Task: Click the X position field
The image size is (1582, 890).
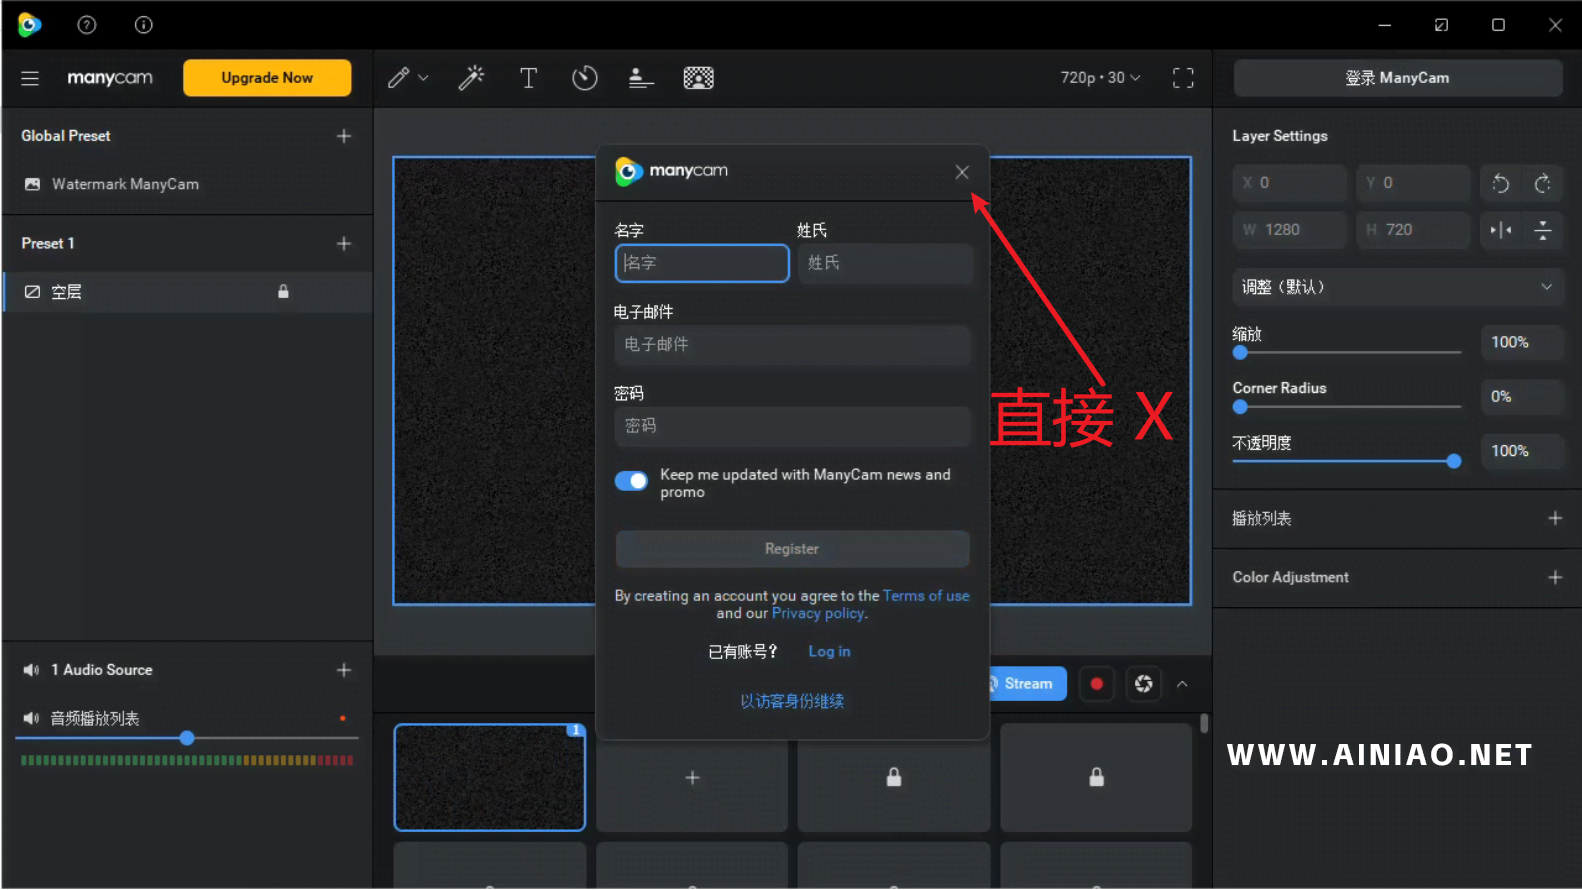Action: [x=1291, y=183]
